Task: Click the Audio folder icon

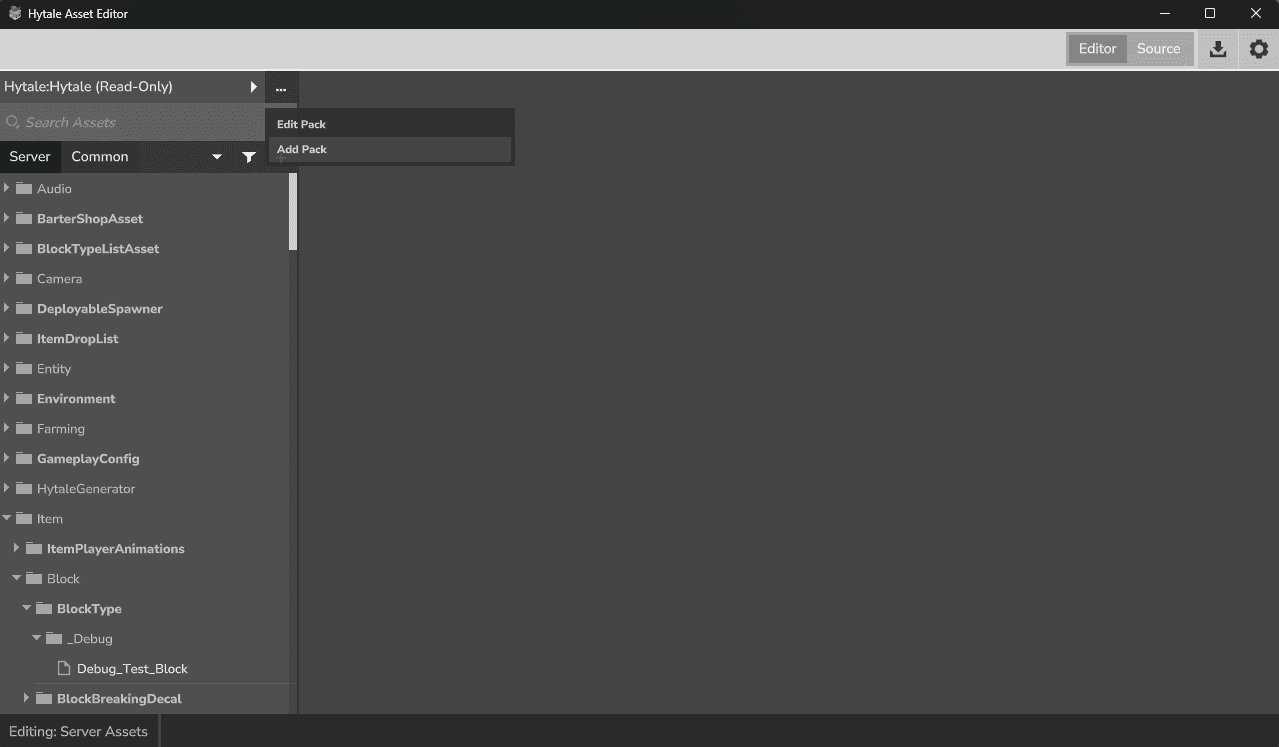Action: click(25, 189)
